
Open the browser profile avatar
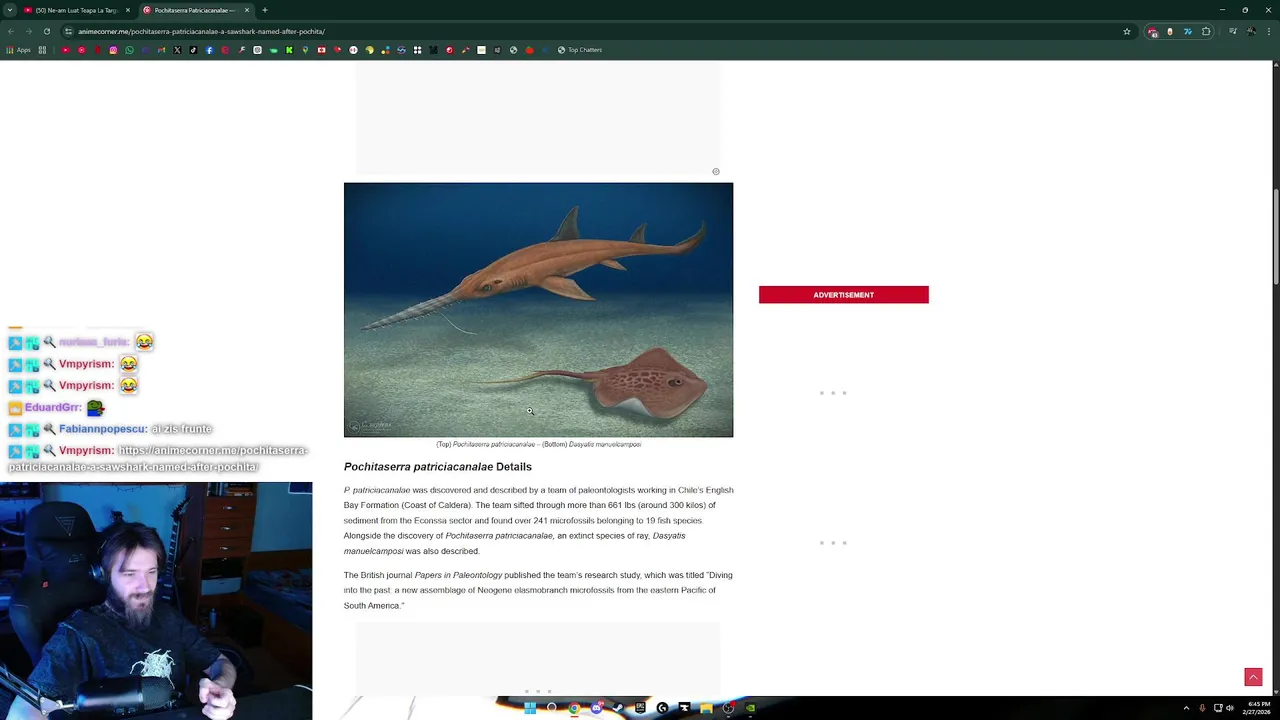(x=1251, y=31)
